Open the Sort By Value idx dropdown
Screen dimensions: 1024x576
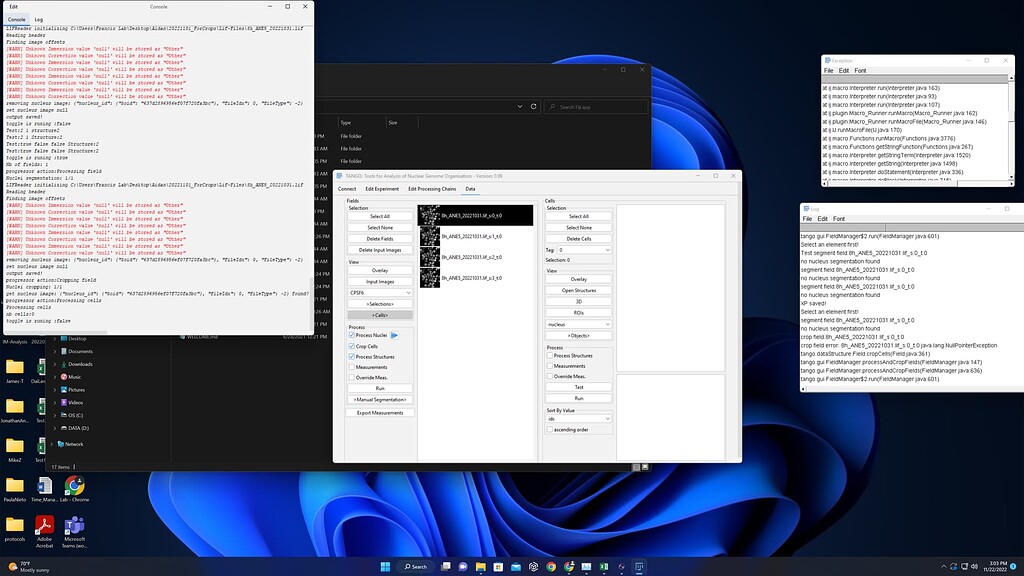579,419
